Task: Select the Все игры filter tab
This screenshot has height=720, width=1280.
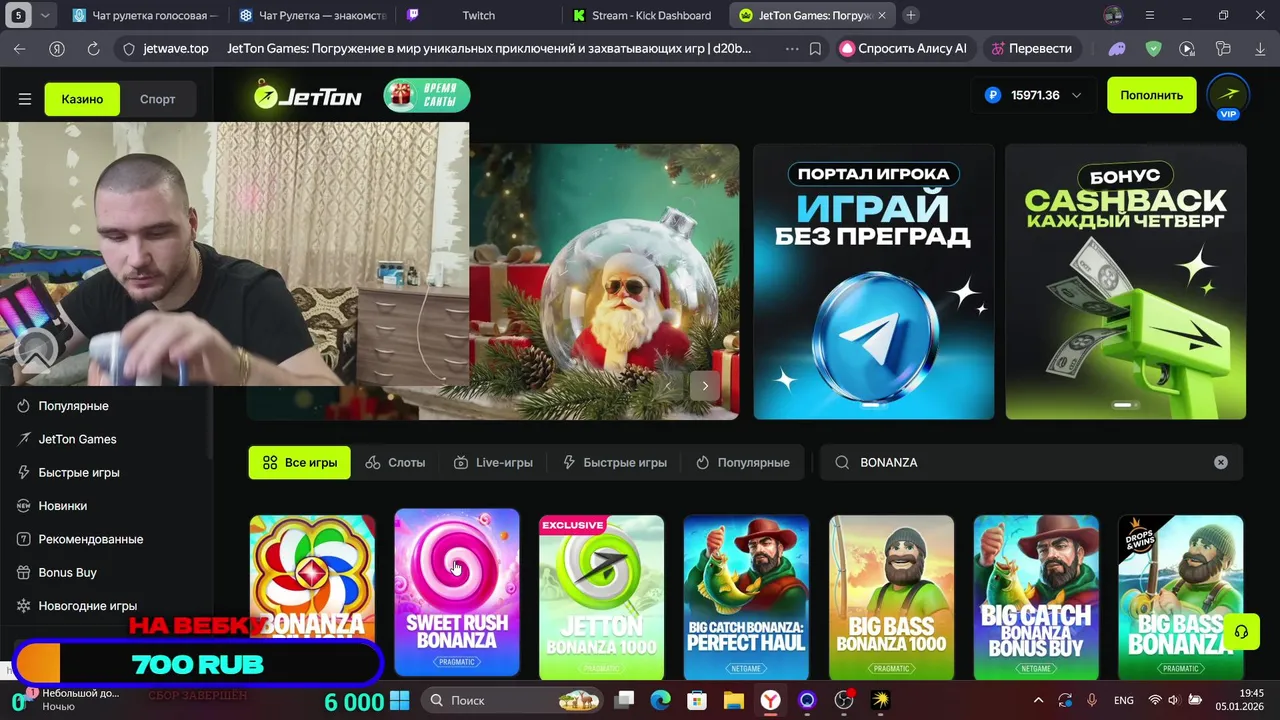Action: point(300,462)
